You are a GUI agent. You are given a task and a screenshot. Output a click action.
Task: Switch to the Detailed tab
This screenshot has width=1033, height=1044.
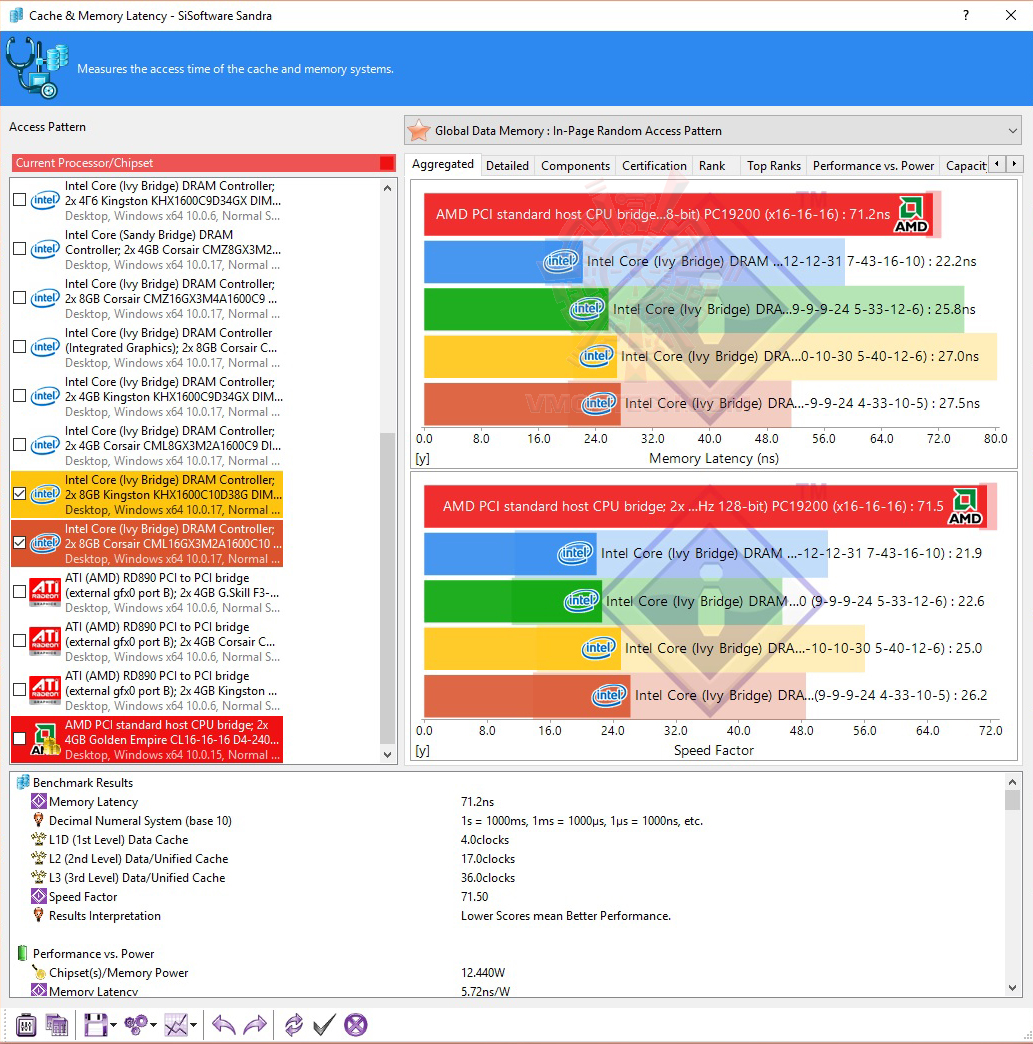coord(507,166)
